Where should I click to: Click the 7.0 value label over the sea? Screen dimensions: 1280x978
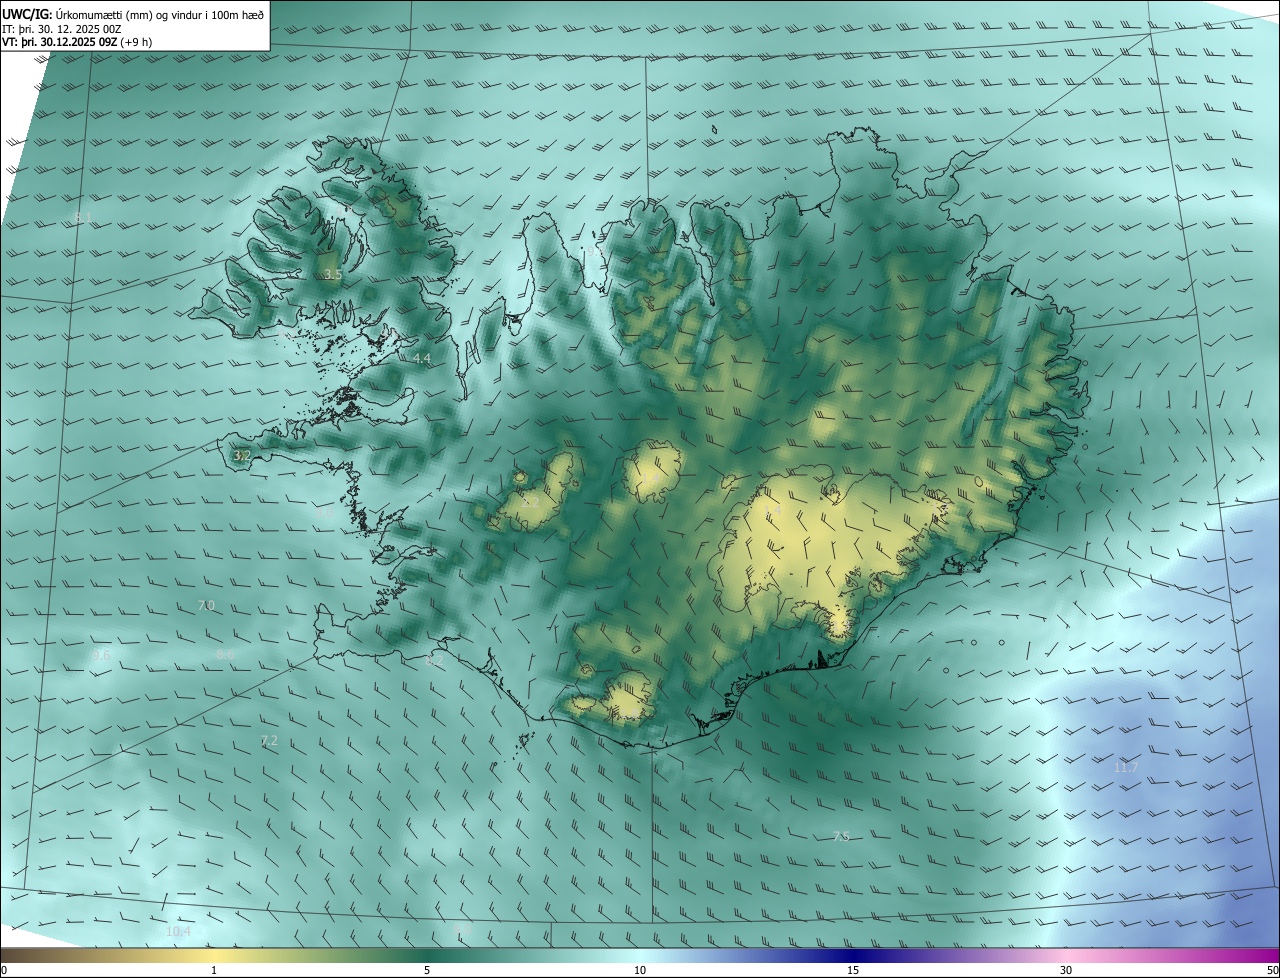click(x=206, y=606)
